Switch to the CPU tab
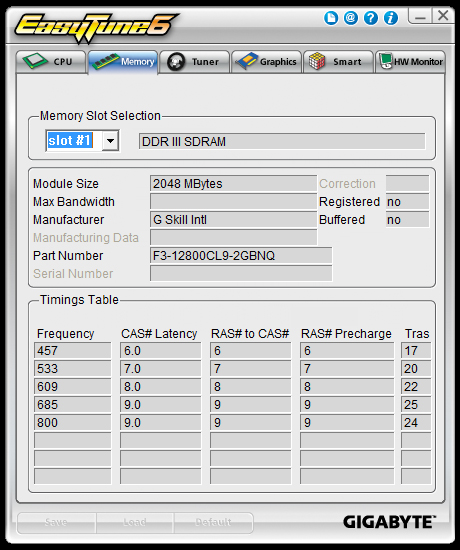Viewport: 460px width, 550px height. coord(51,62)
